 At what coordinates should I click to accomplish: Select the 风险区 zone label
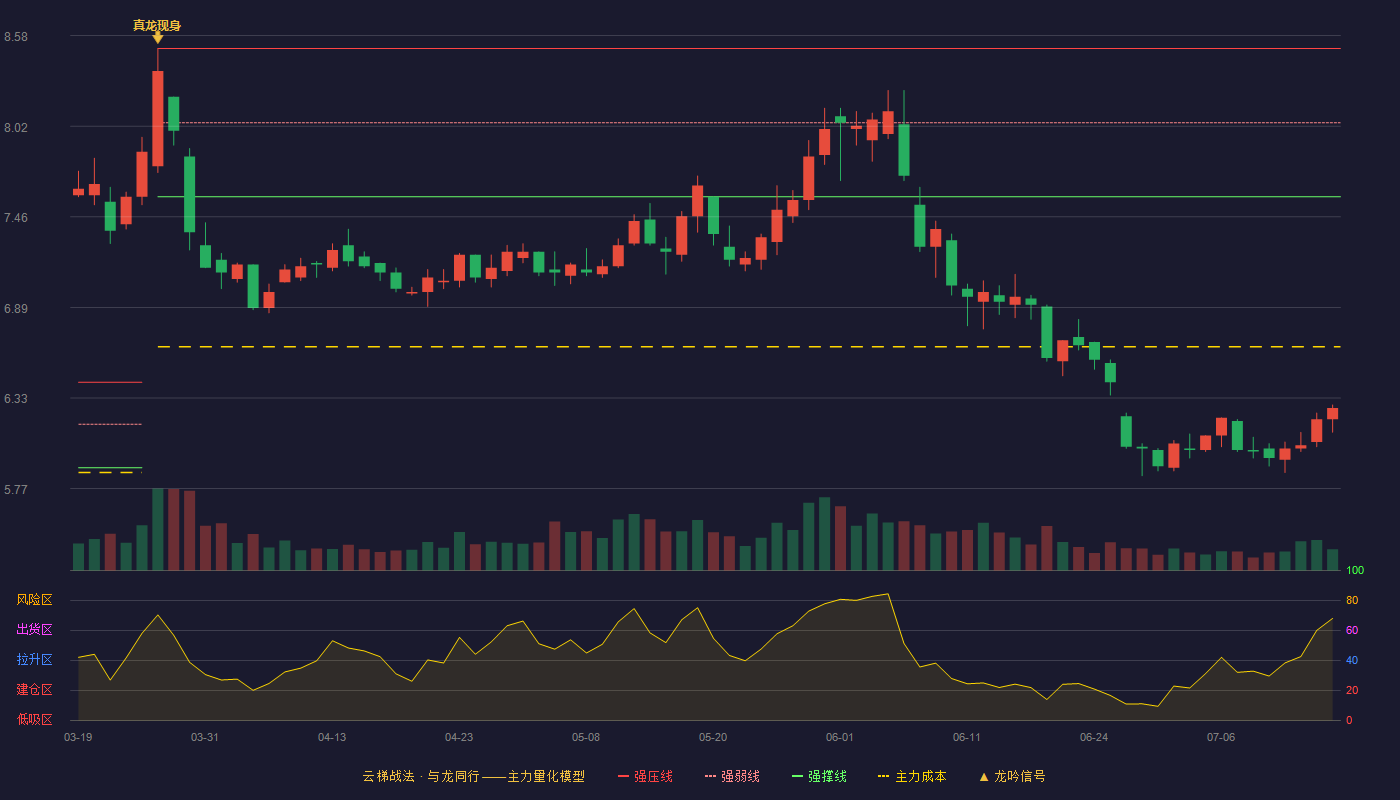(34, 600)
